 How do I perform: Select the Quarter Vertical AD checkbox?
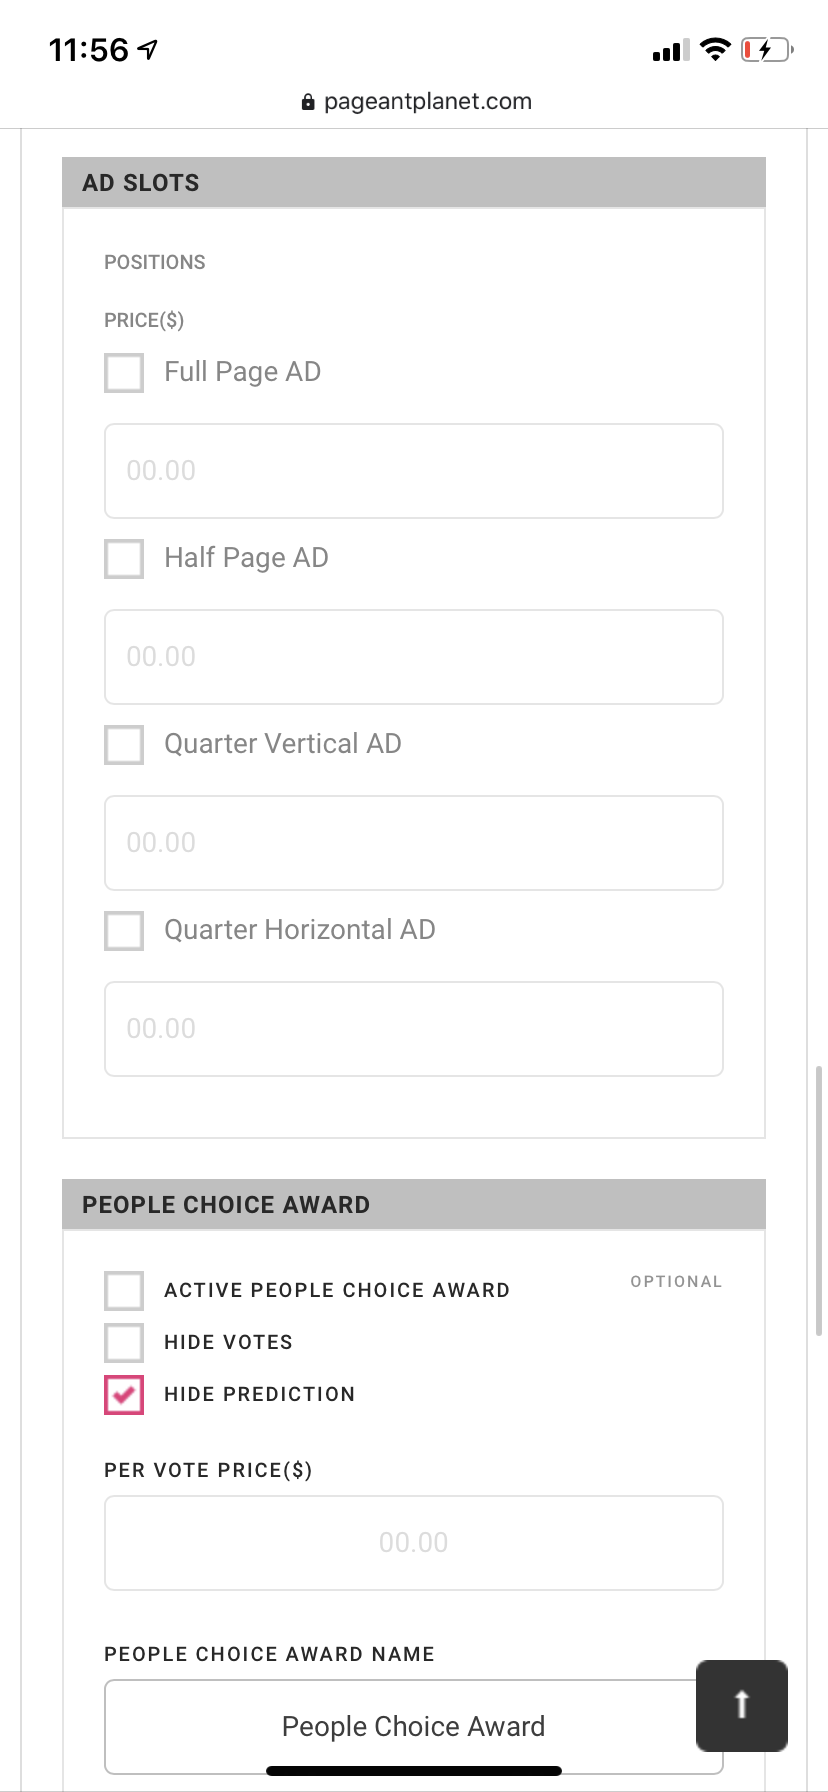124,745
